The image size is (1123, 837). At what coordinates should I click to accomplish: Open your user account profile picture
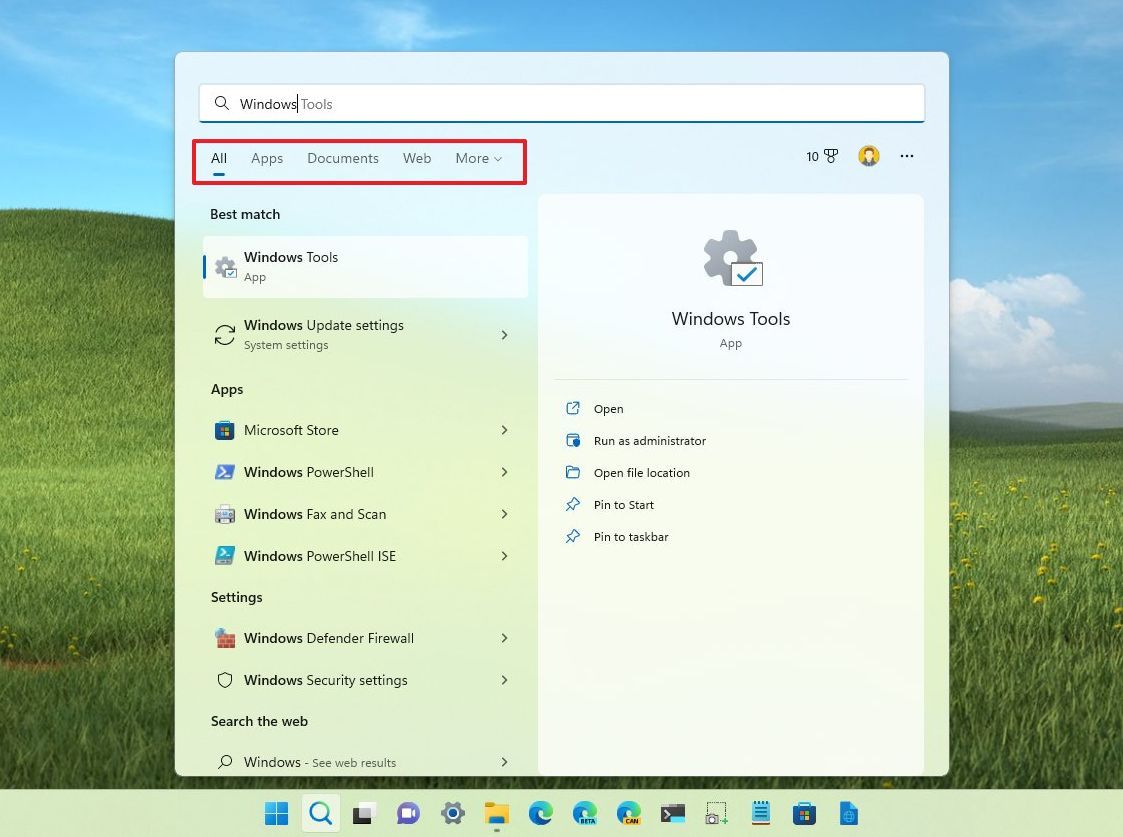868,156
